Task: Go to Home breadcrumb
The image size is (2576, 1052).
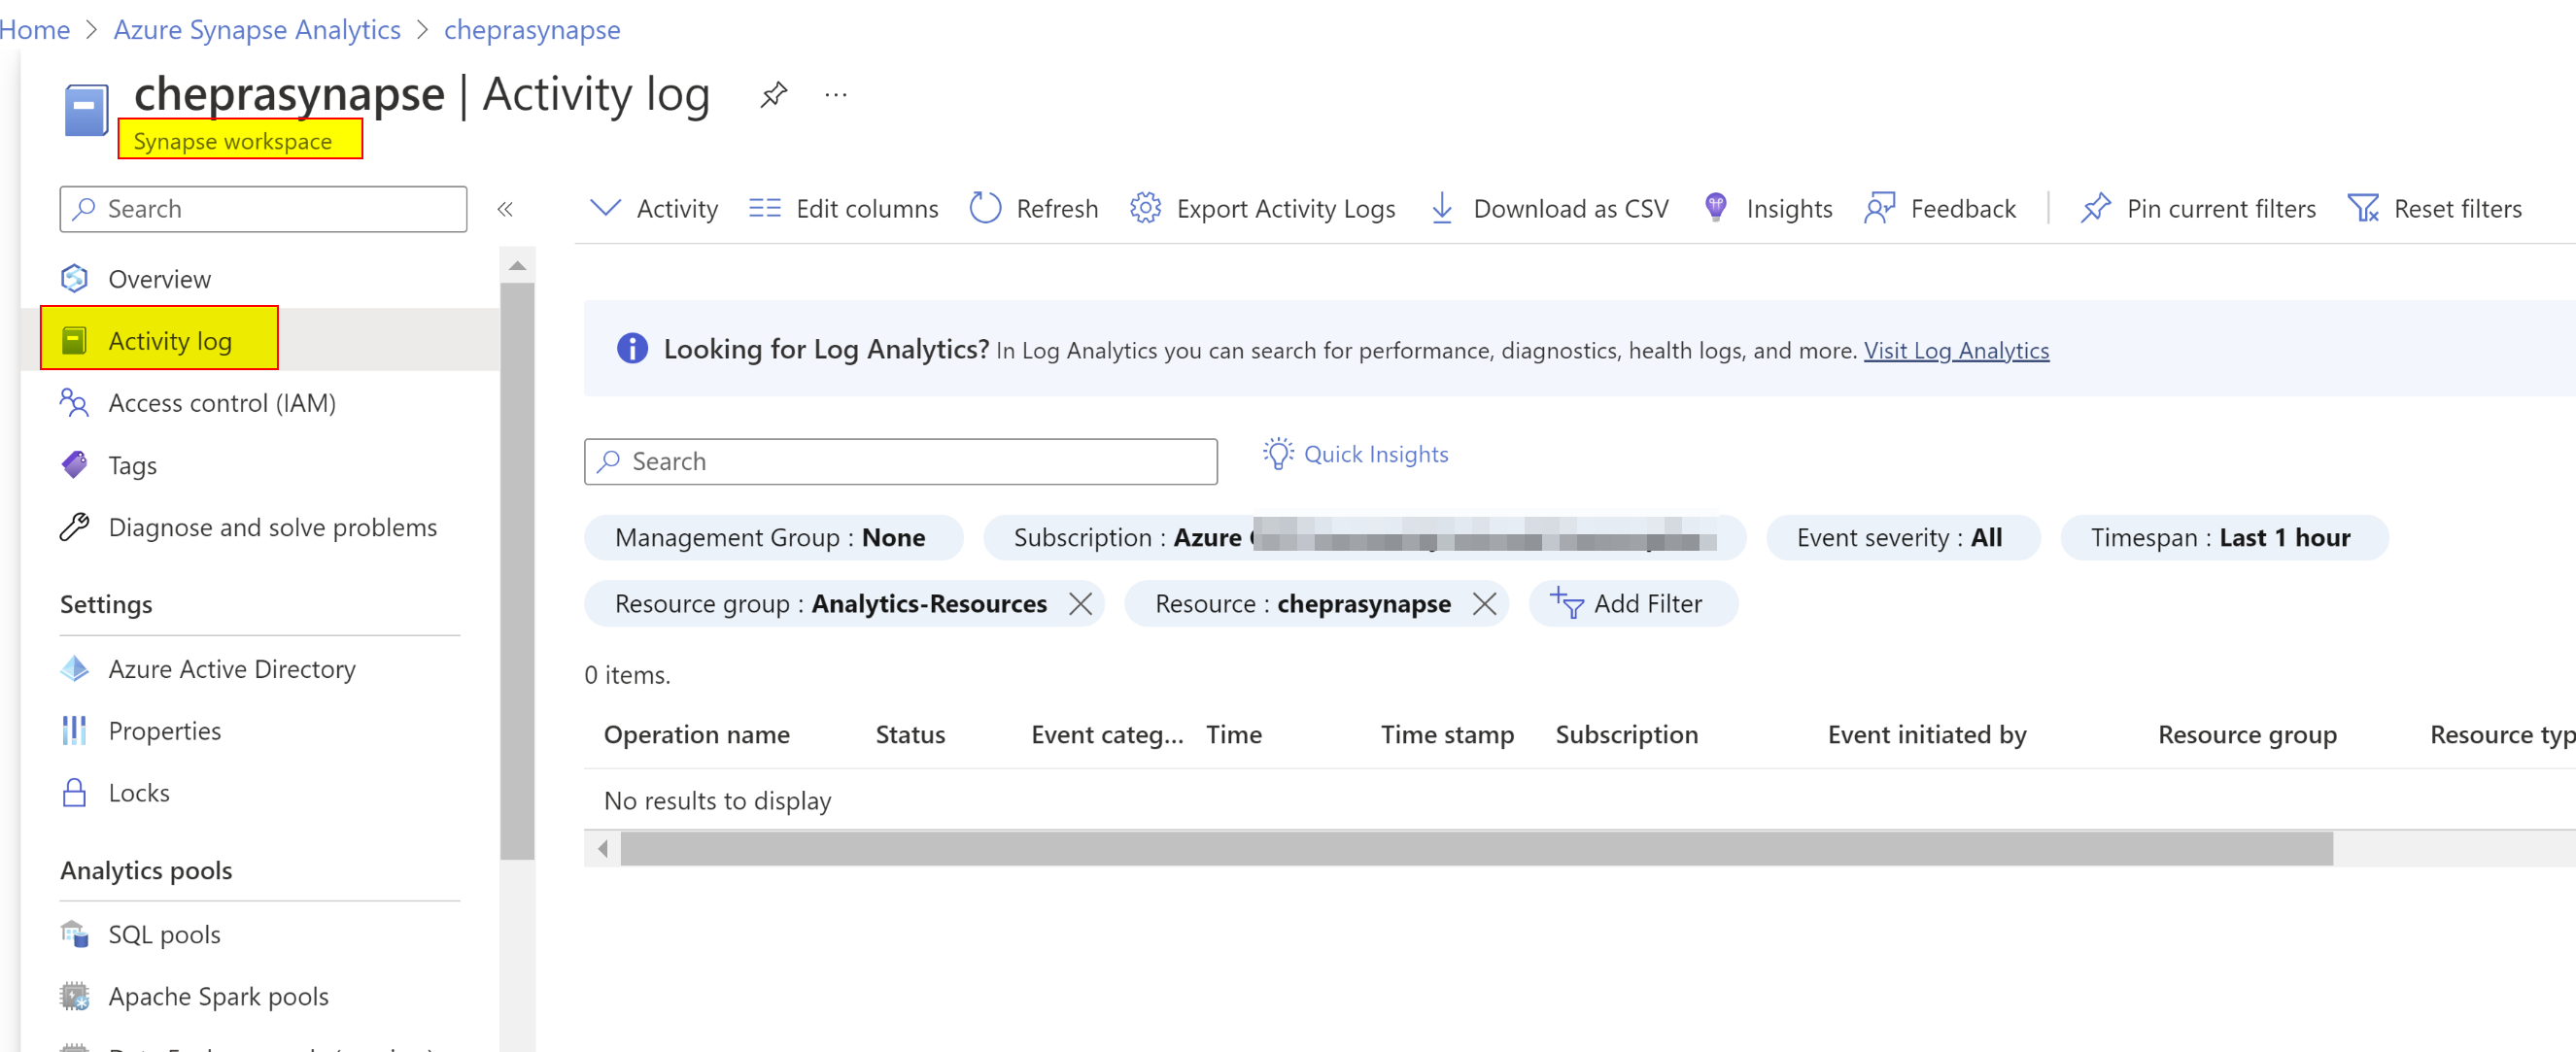Action: (x=35, y=30)
